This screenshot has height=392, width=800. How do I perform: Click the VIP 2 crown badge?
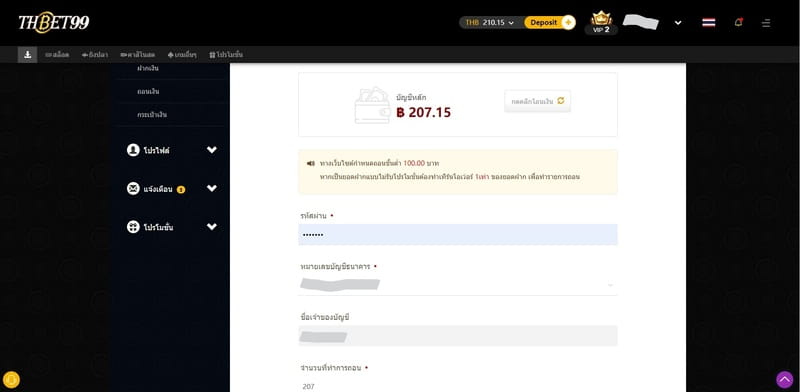[x=601, y=22]
